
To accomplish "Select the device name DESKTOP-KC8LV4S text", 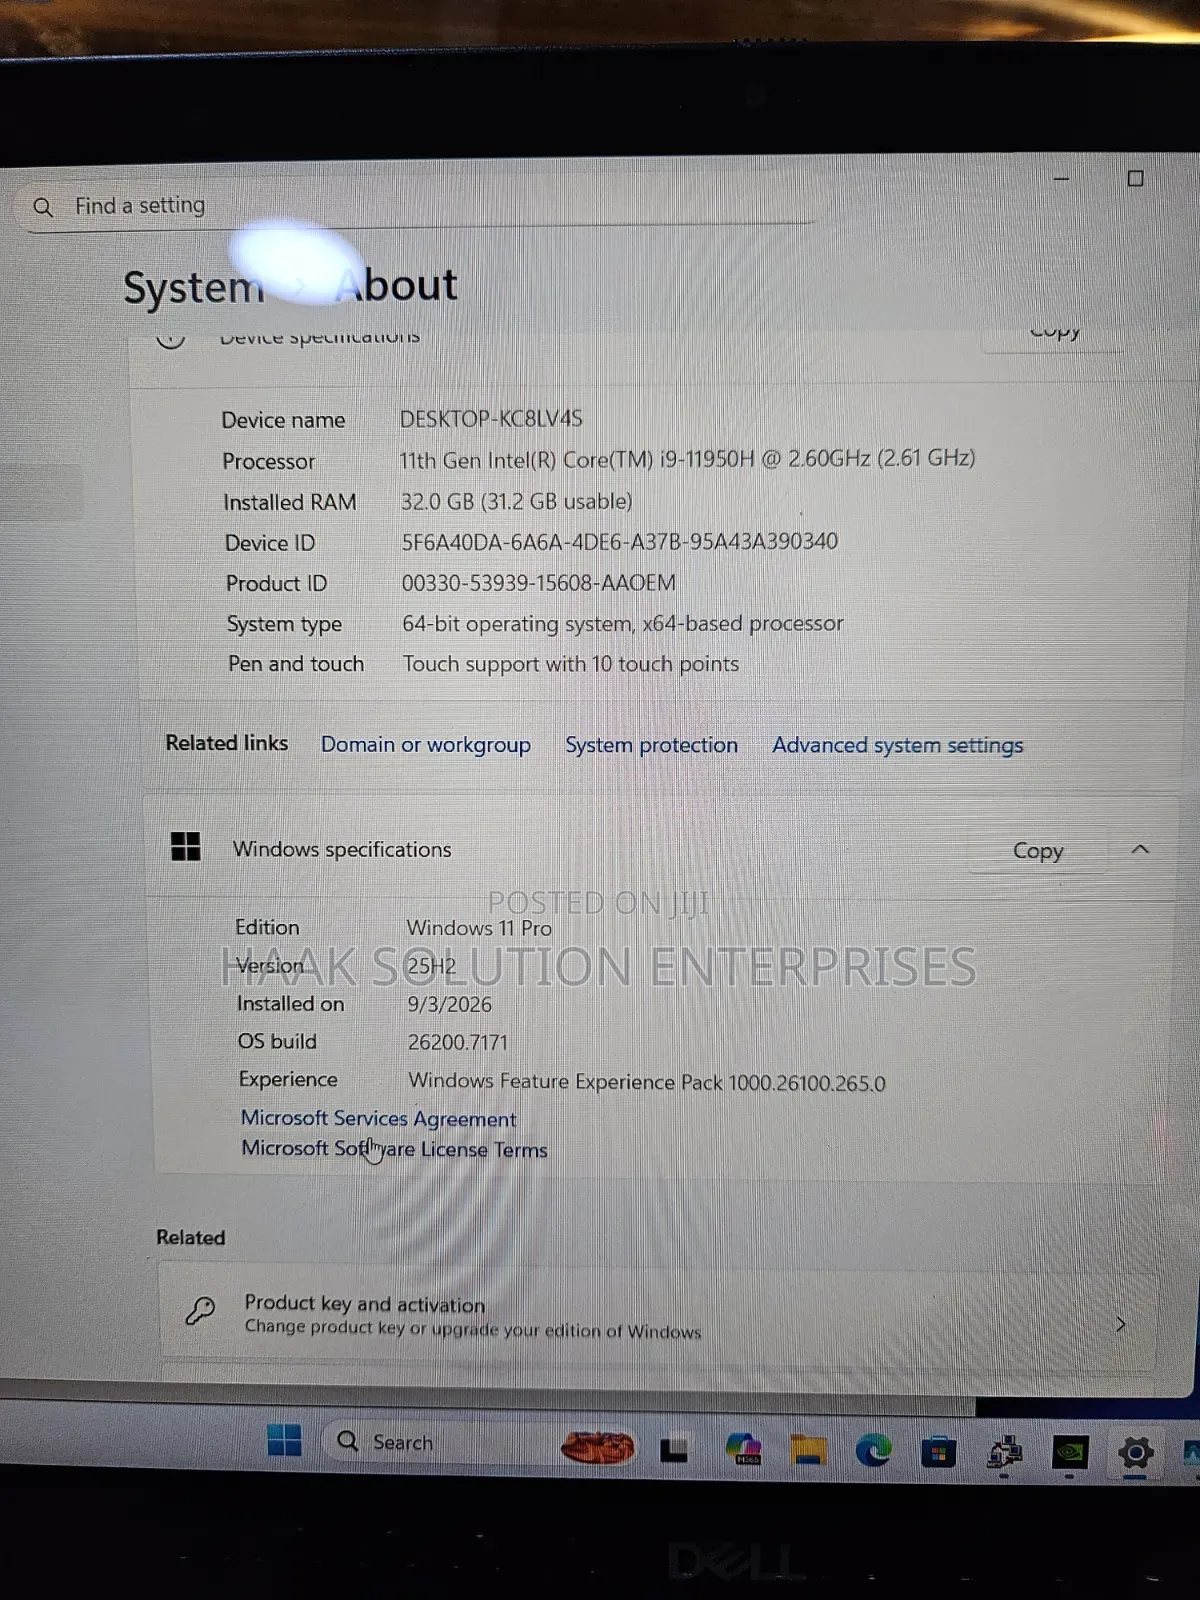I will pyautogui.click(x=491, y=419).
